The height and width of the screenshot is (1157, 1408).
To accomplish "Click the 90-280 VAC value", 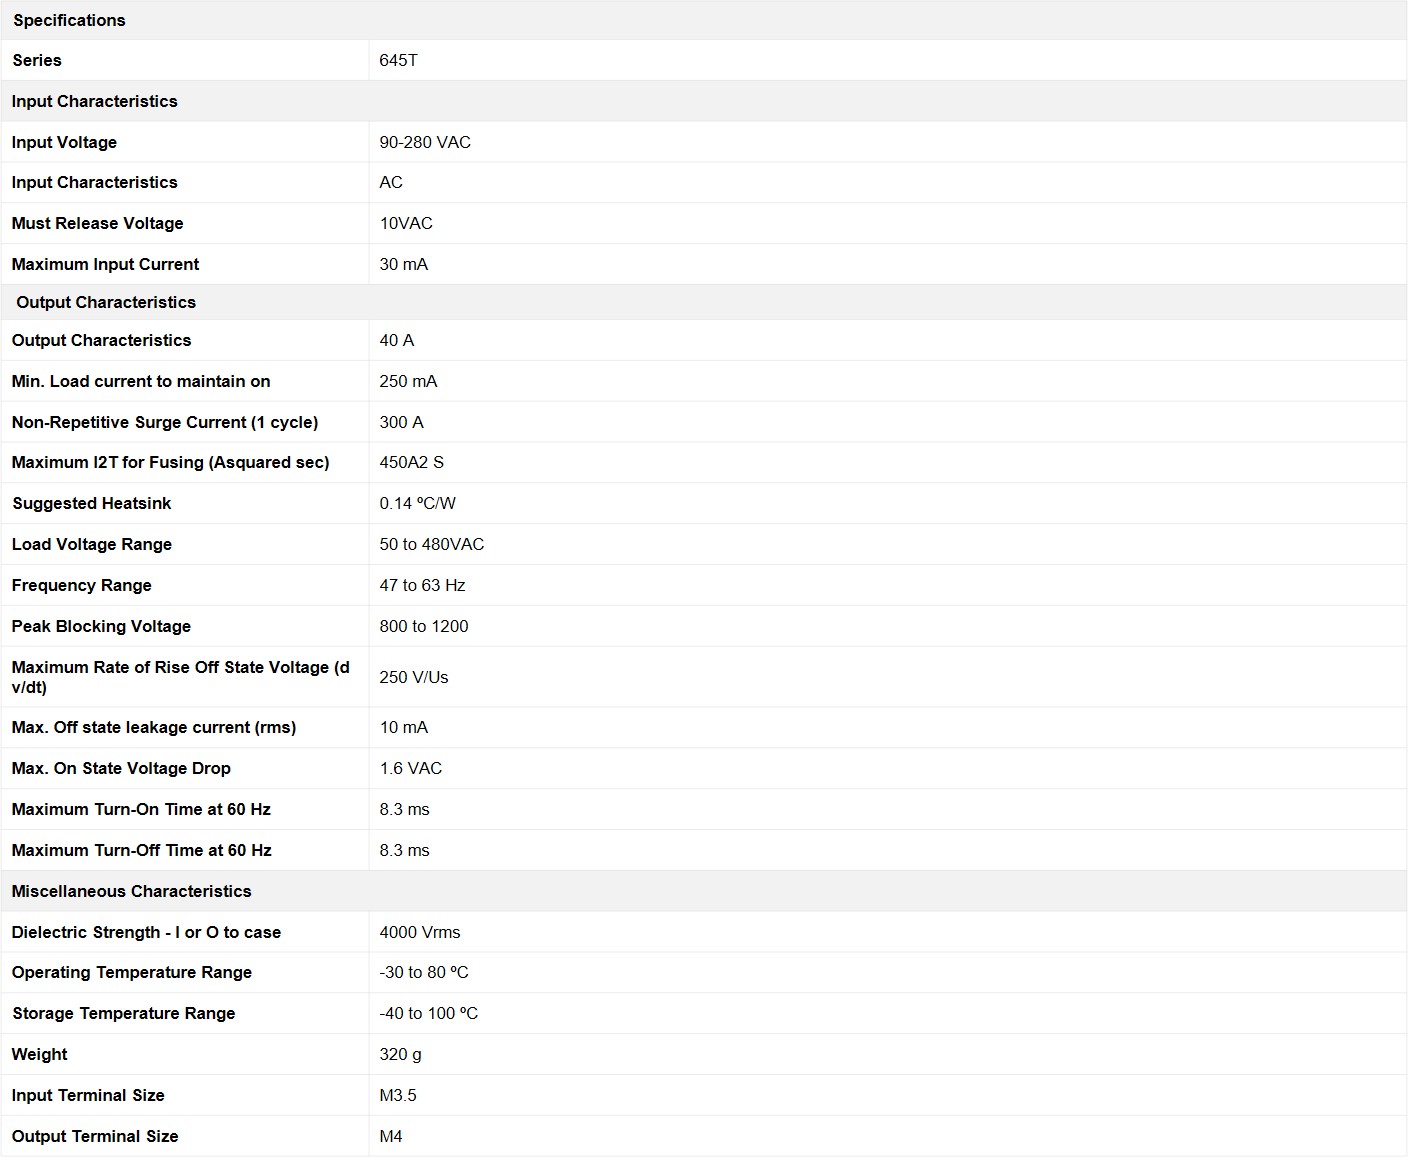I will point(425,142).
